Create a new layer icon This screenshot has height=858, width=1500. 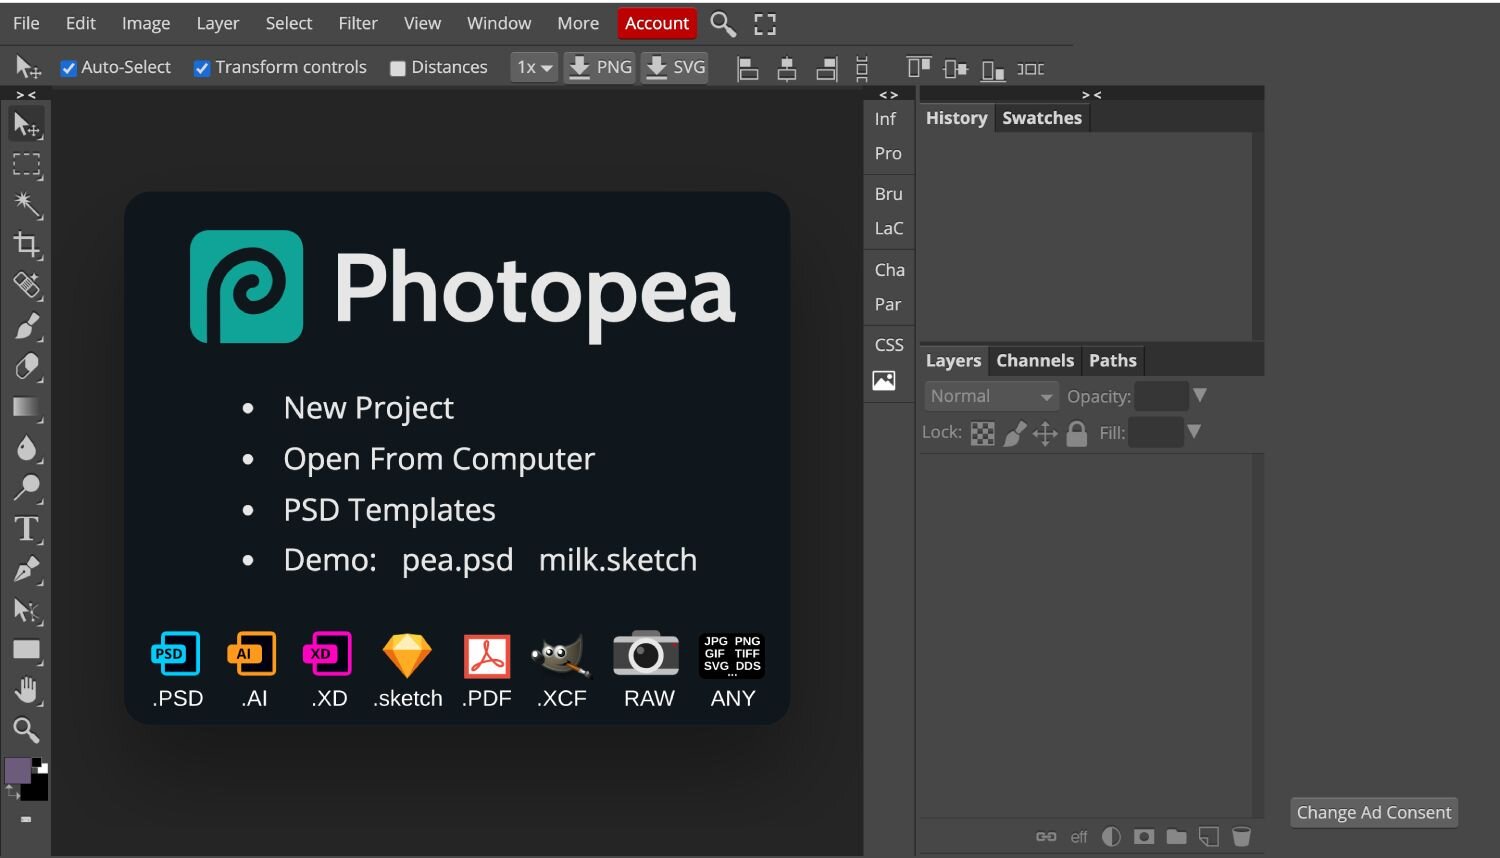(x=1209, y=837)
